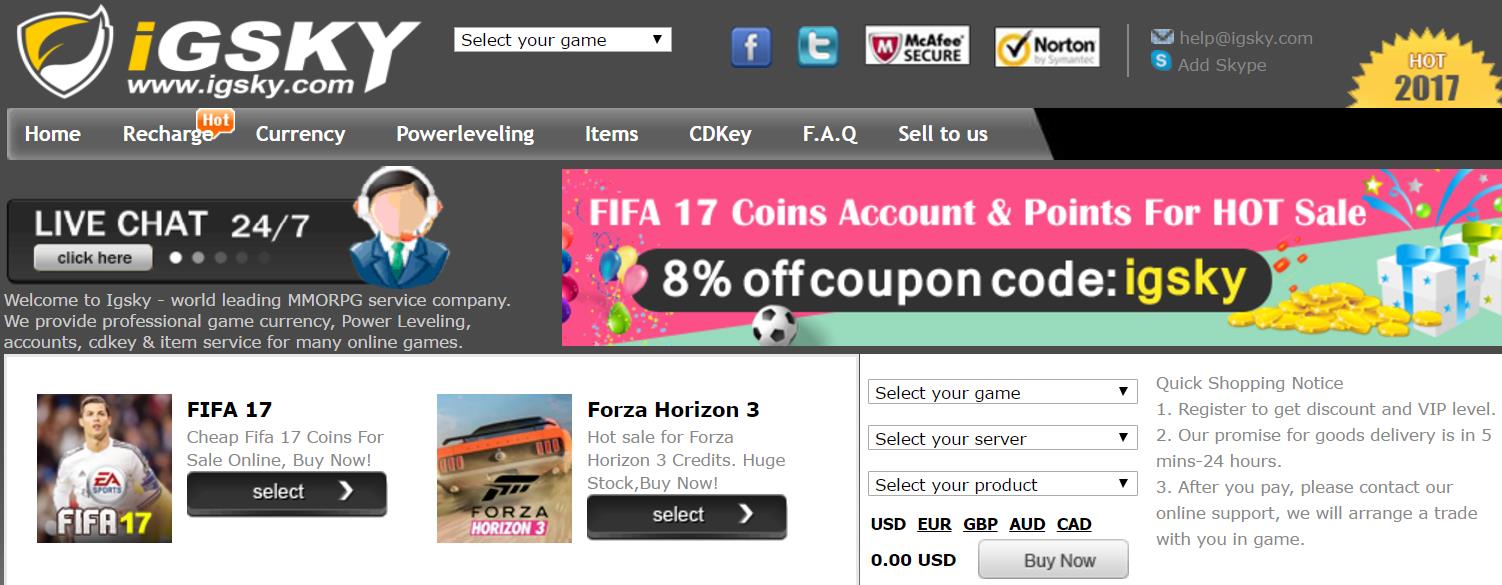The width and height of the screenshot is (1502, 585).
Task: Select the first carousel dot indicator
Action: tap(176, 257)
